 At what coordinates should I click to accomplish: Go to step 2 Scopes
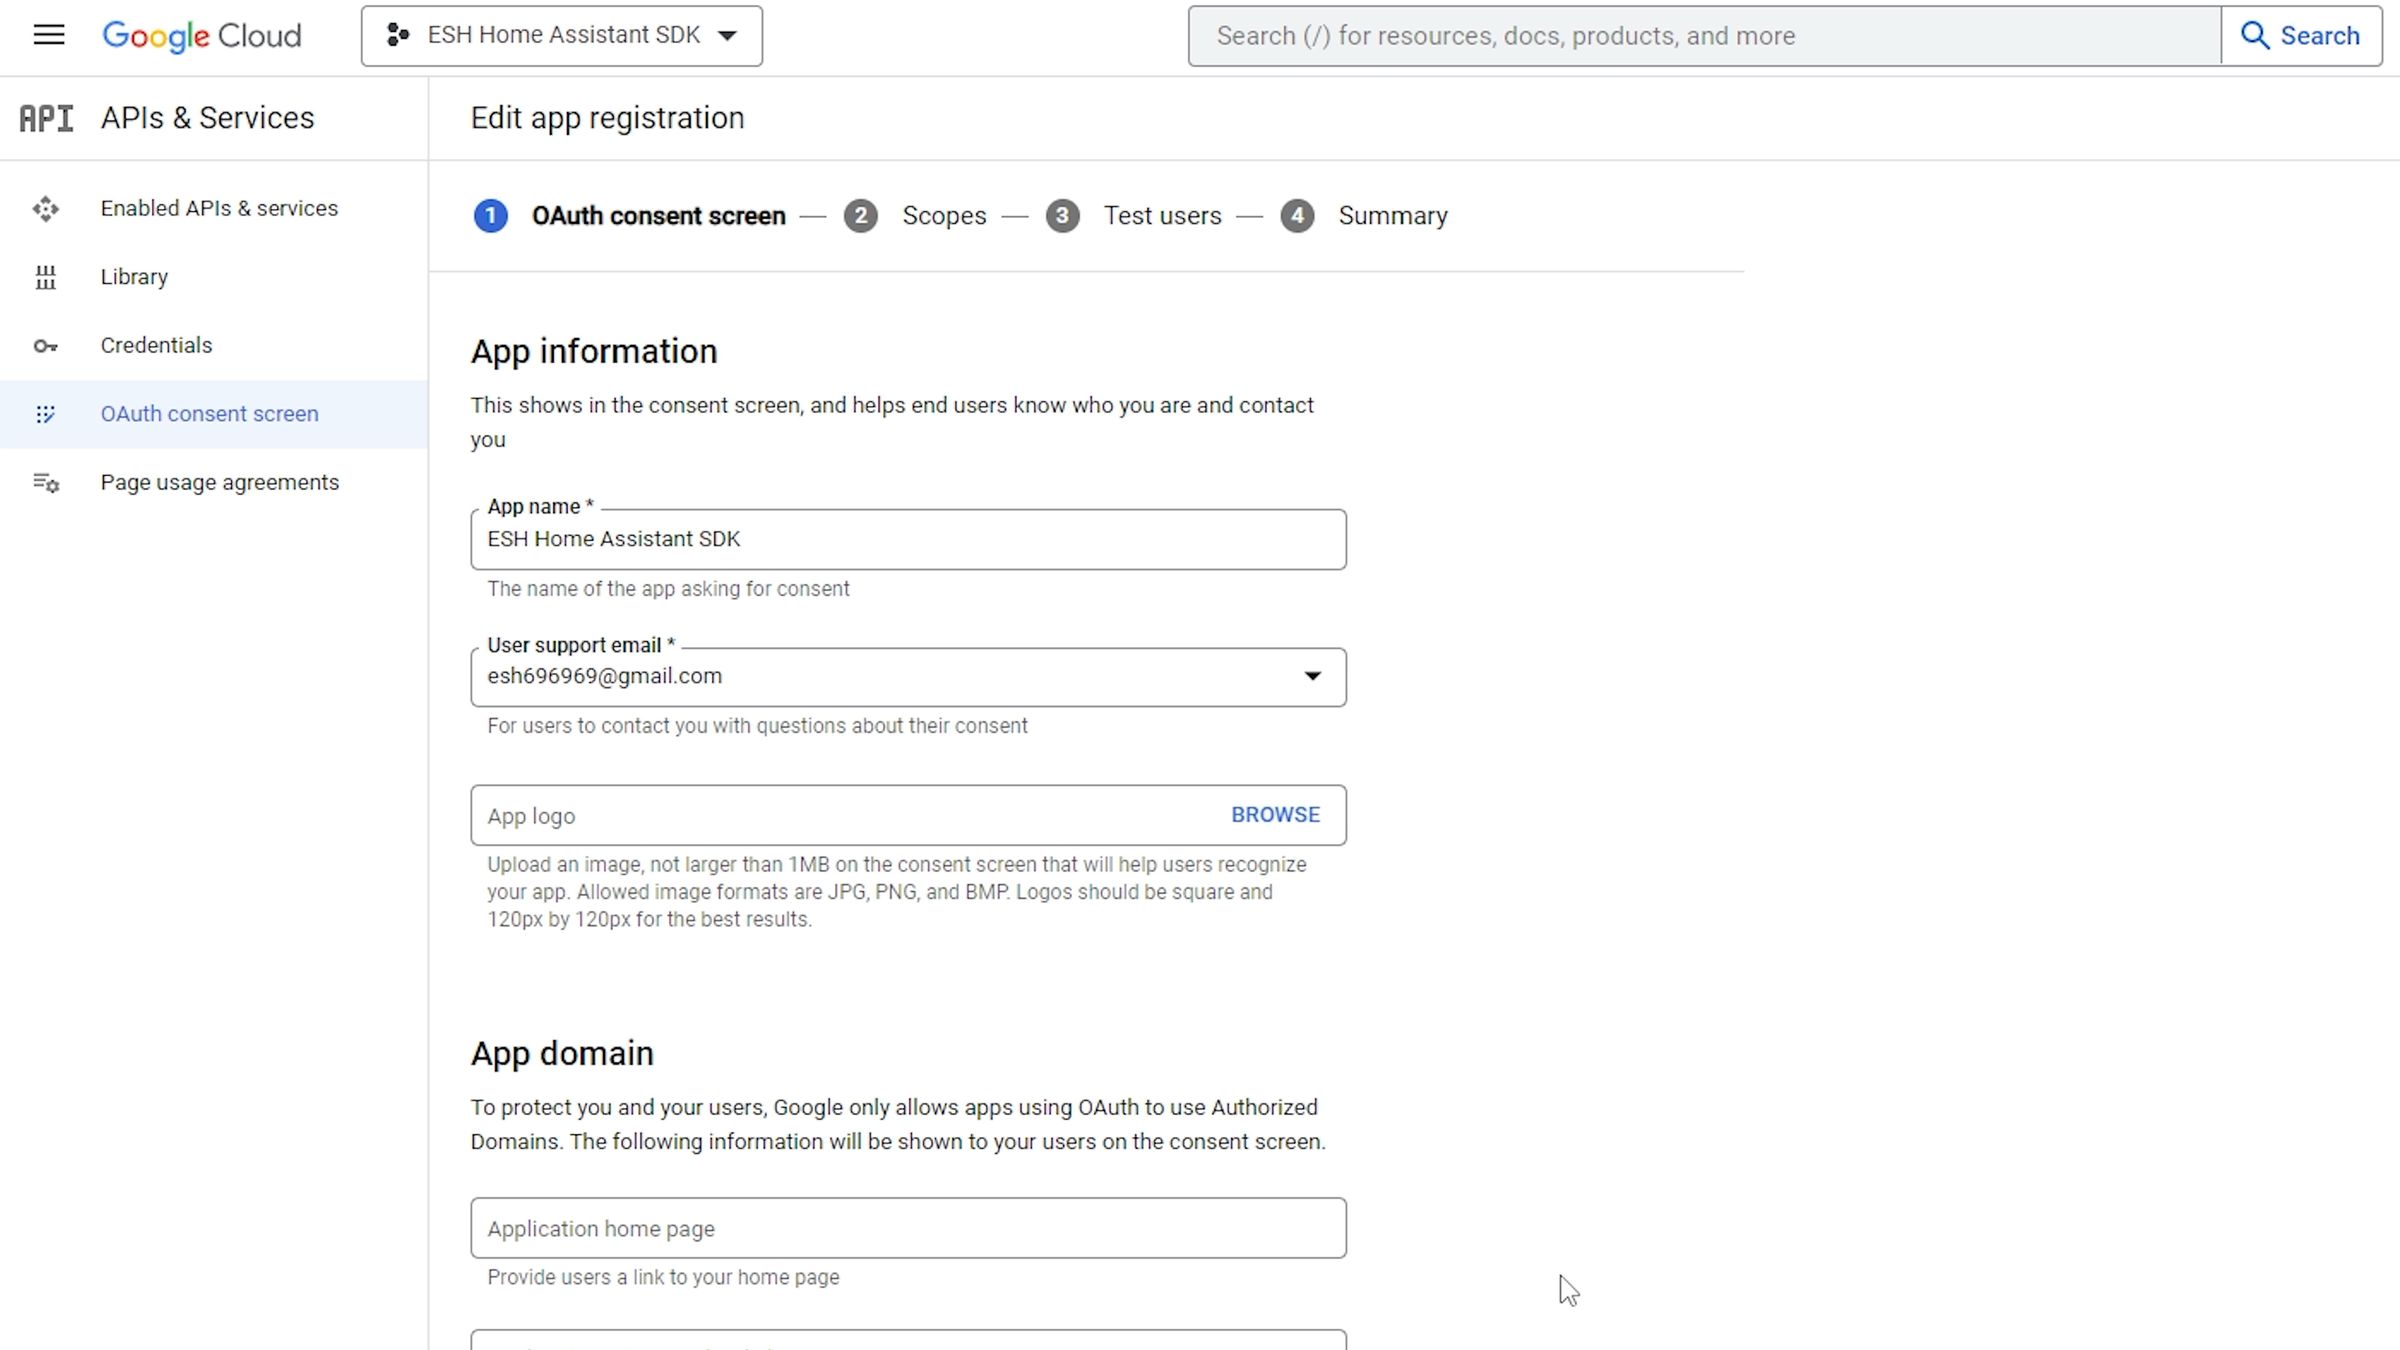pyautogui.click(x=943, y=216)
